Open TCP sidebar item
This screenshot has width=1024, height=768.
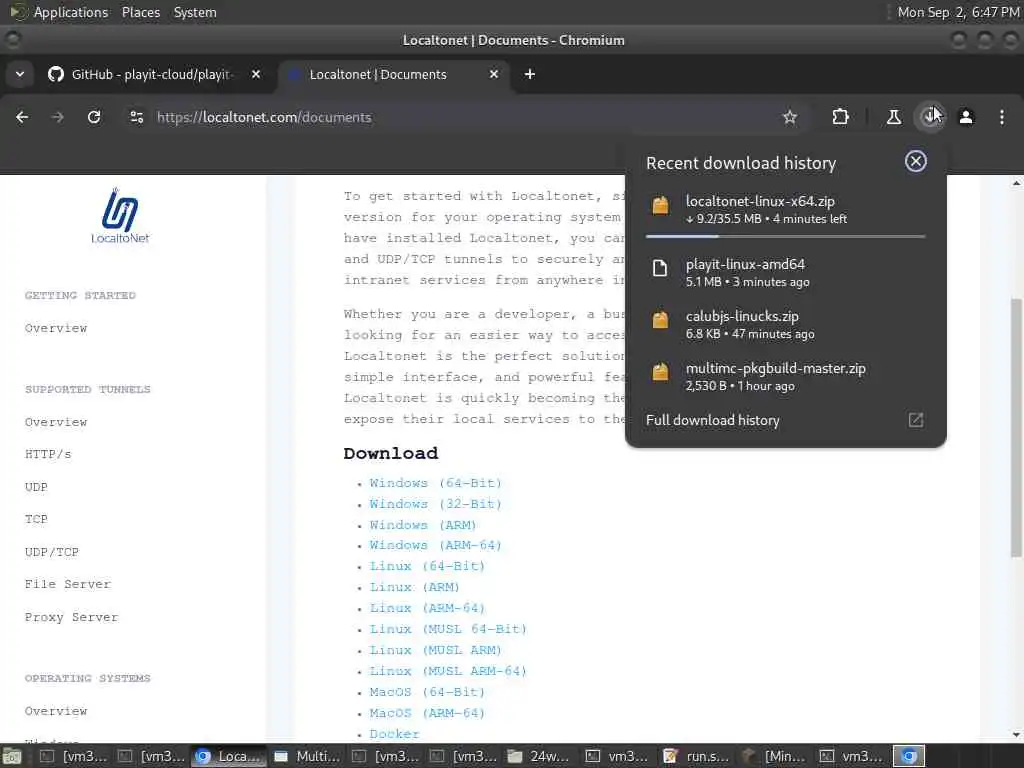[36, 519]
